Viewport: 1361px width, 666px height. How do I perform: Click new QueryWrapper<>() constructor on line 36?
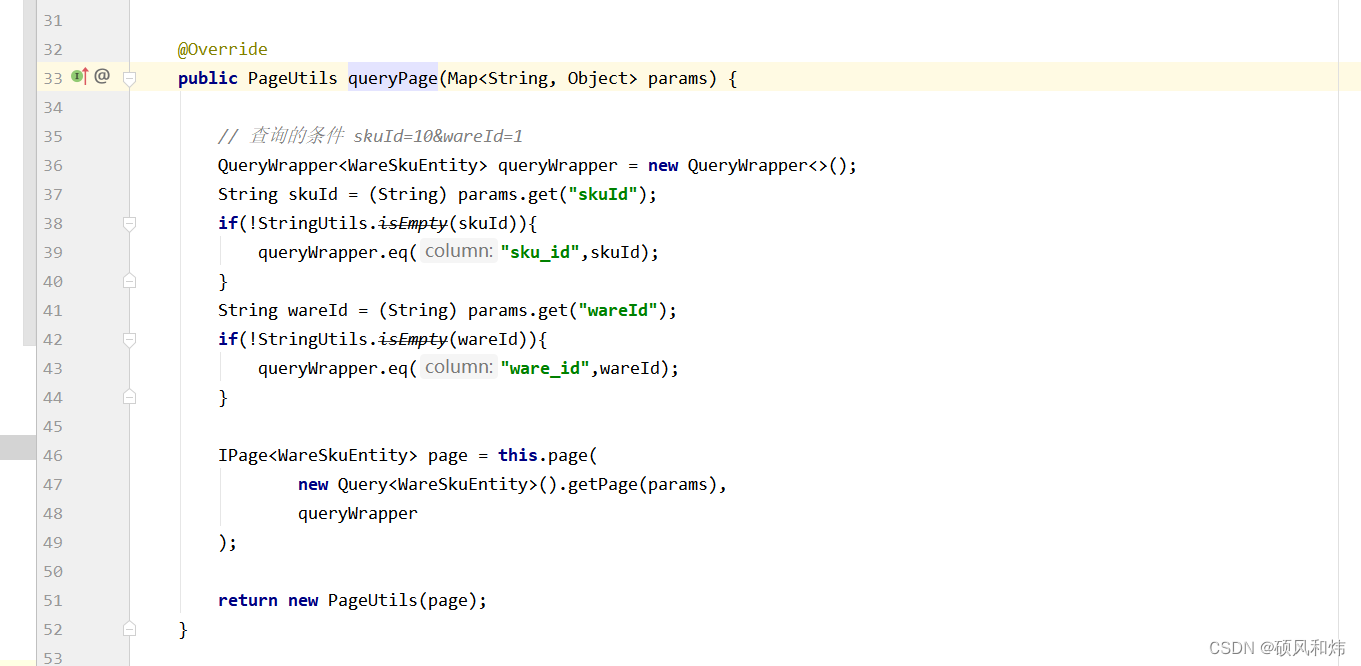pos(747,165)
